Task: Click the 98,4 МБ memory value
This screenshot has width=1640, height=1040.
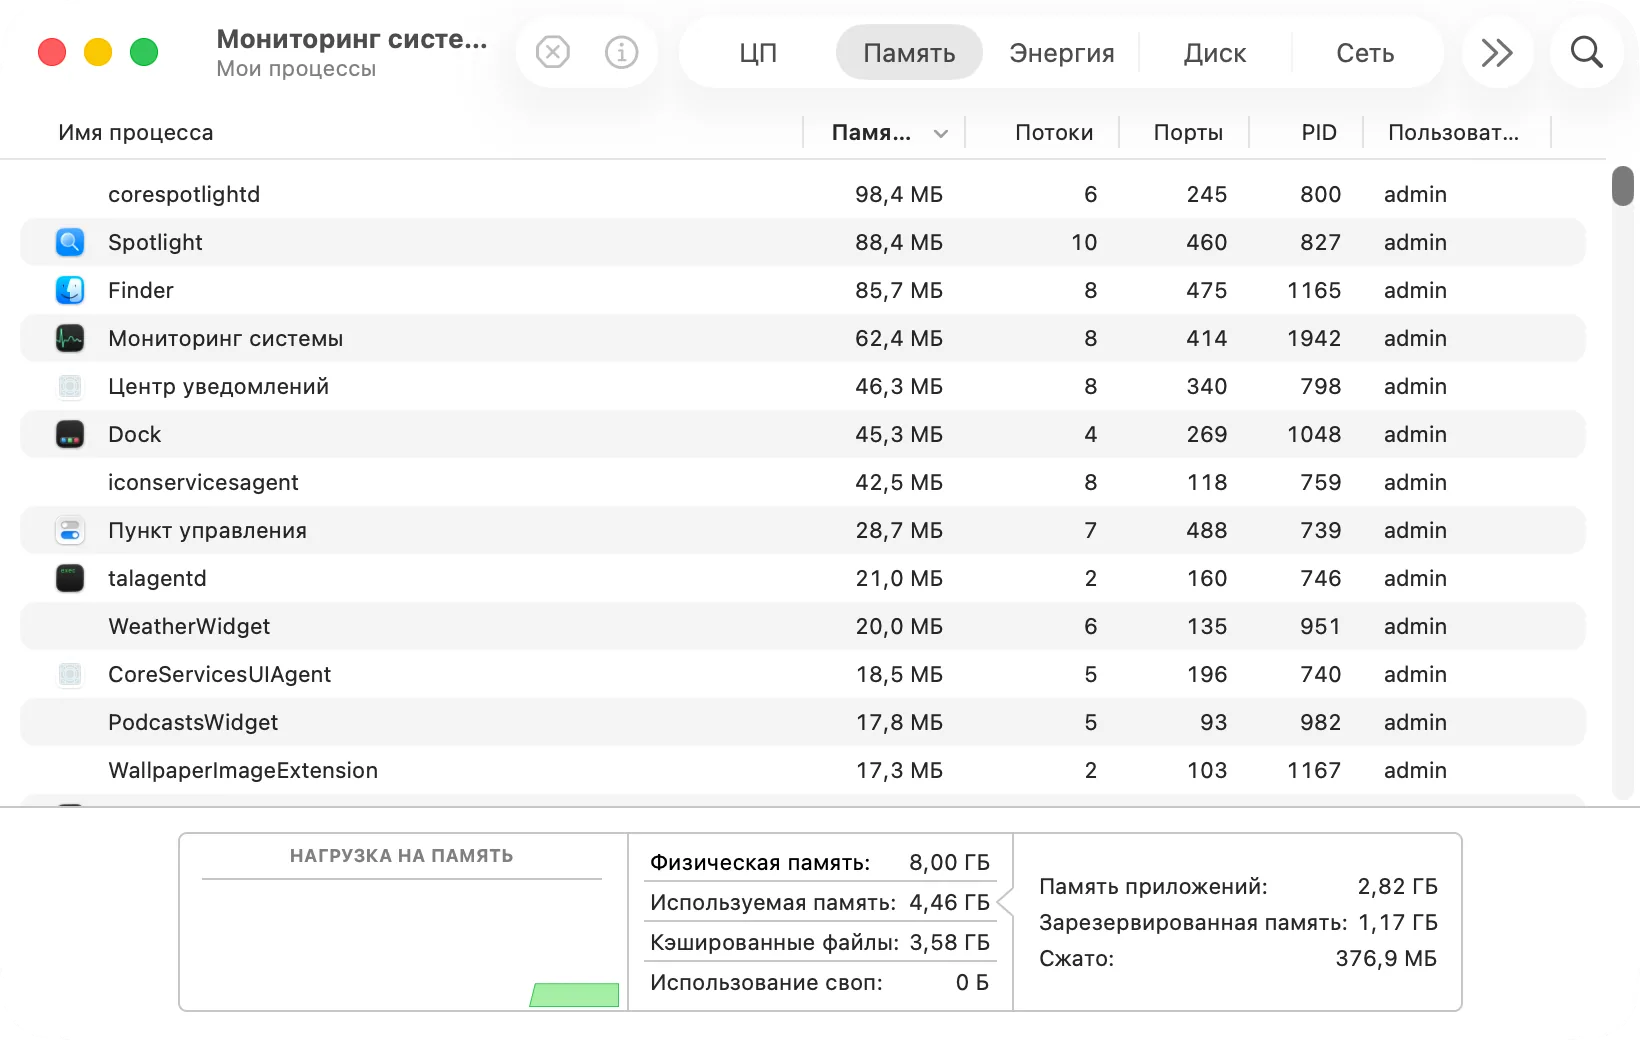Action: coord(899,194)
